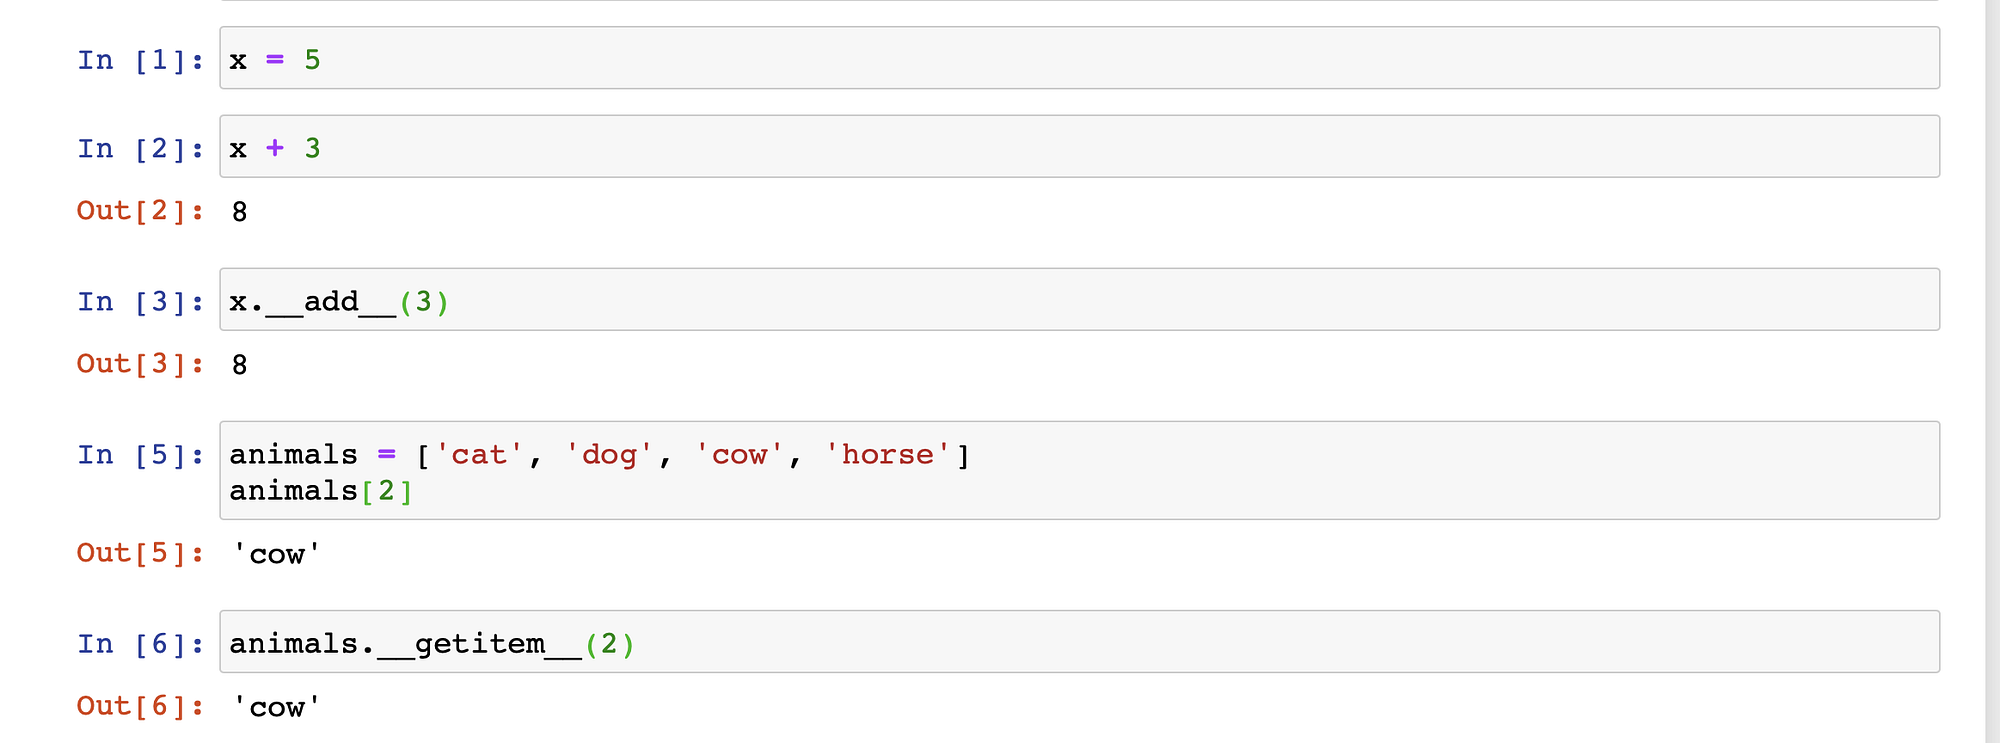
Task: Click the In [1] prompt label
Action: [141, 60]
